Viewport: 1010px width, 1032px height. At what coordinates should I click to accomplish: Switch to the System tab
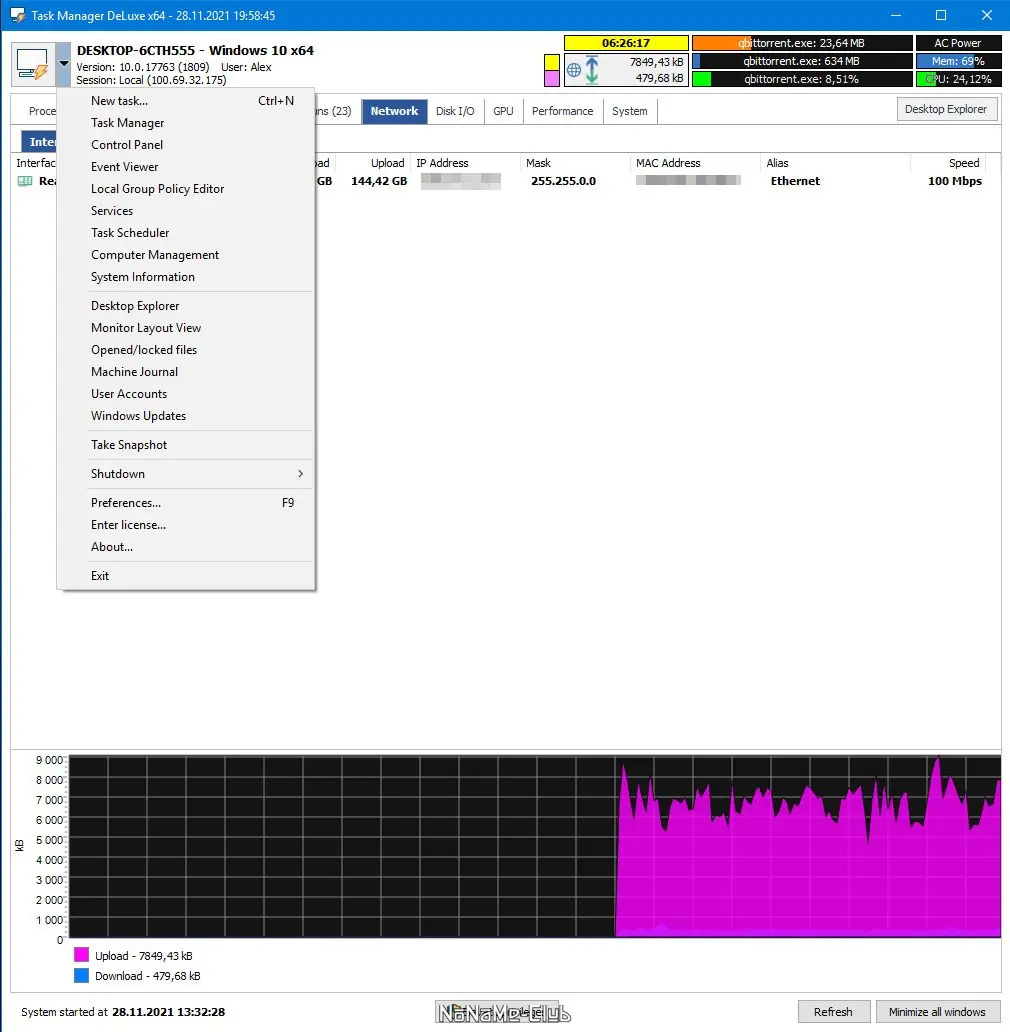coord(630,111)
